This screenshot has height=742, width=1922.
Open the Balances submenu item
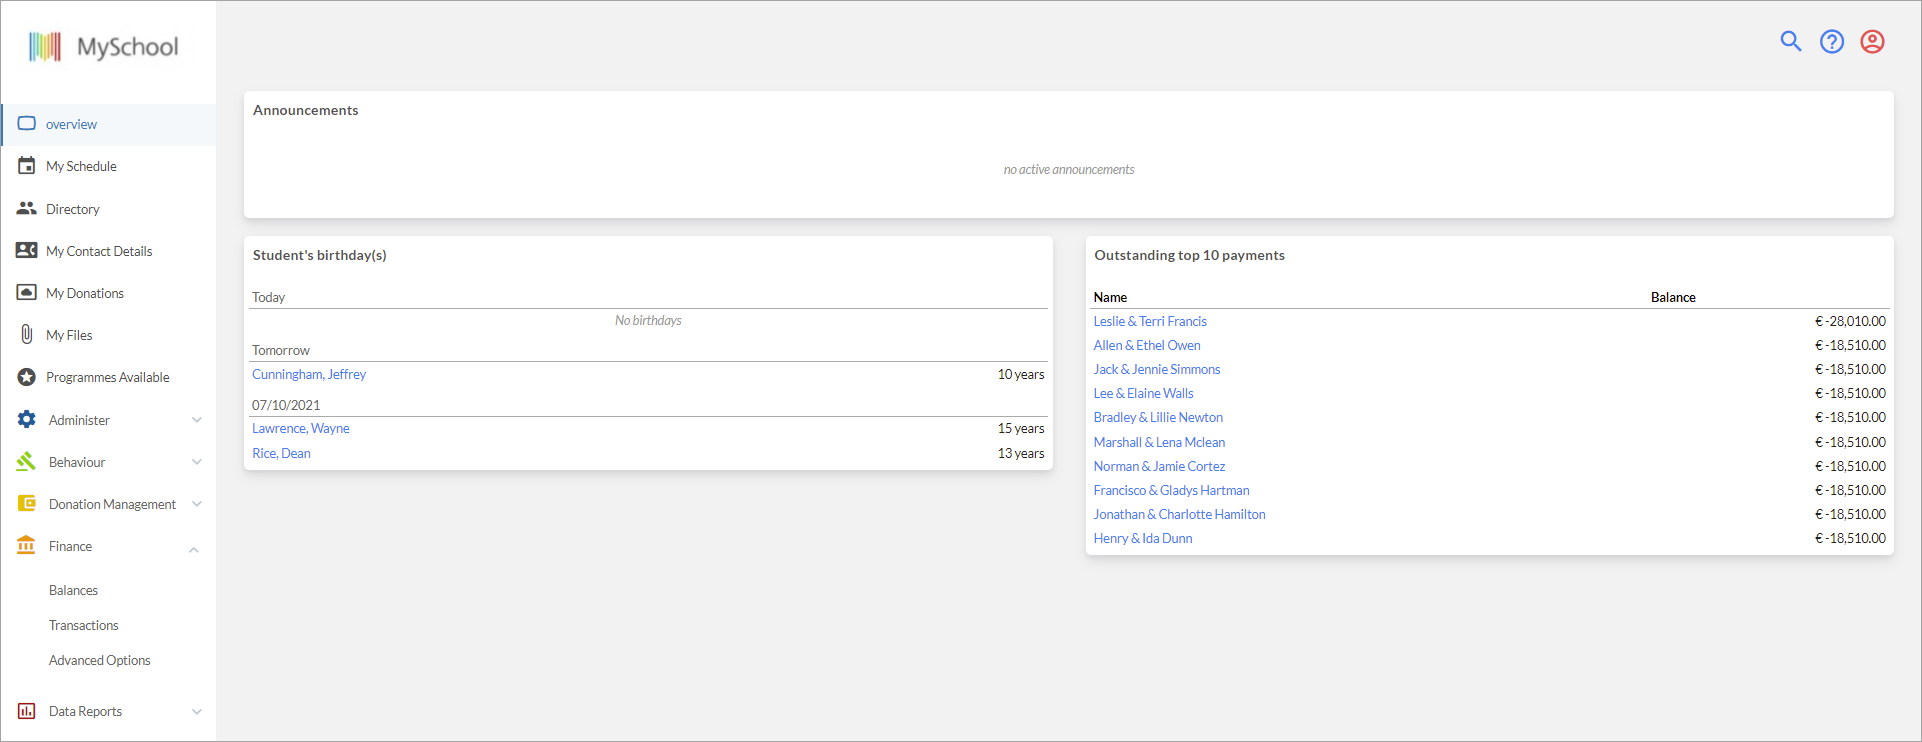pos(73,590)
